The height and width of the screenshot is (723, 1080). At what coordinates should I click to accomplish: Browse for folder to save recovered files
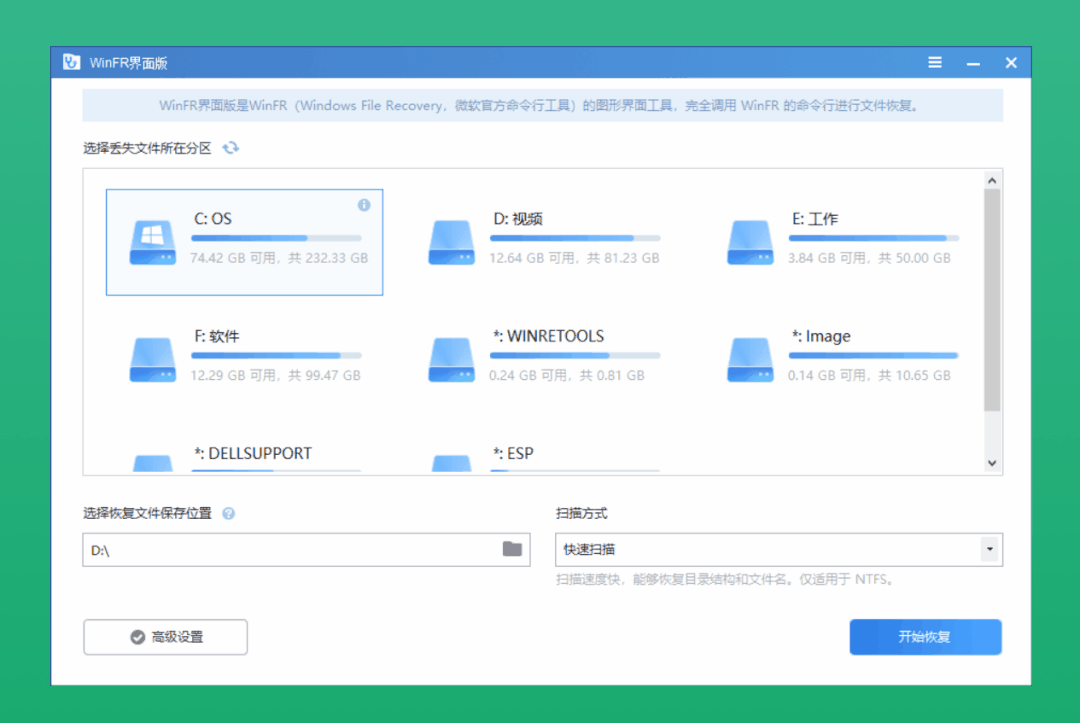tap(512, 549)
